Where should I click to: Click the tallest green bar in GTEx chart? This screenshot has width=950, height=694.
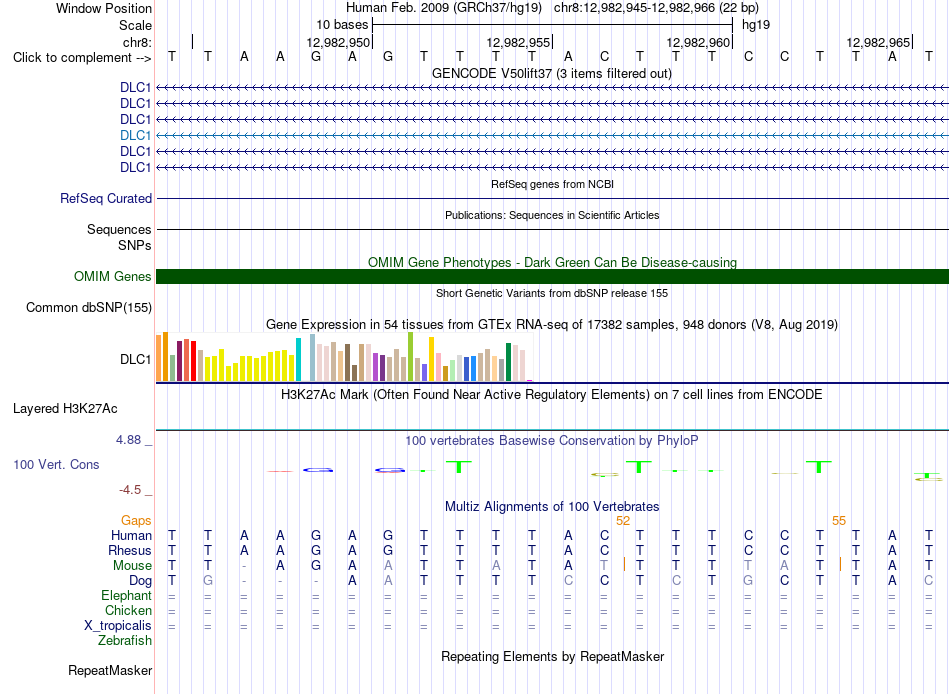click(411, 356)
